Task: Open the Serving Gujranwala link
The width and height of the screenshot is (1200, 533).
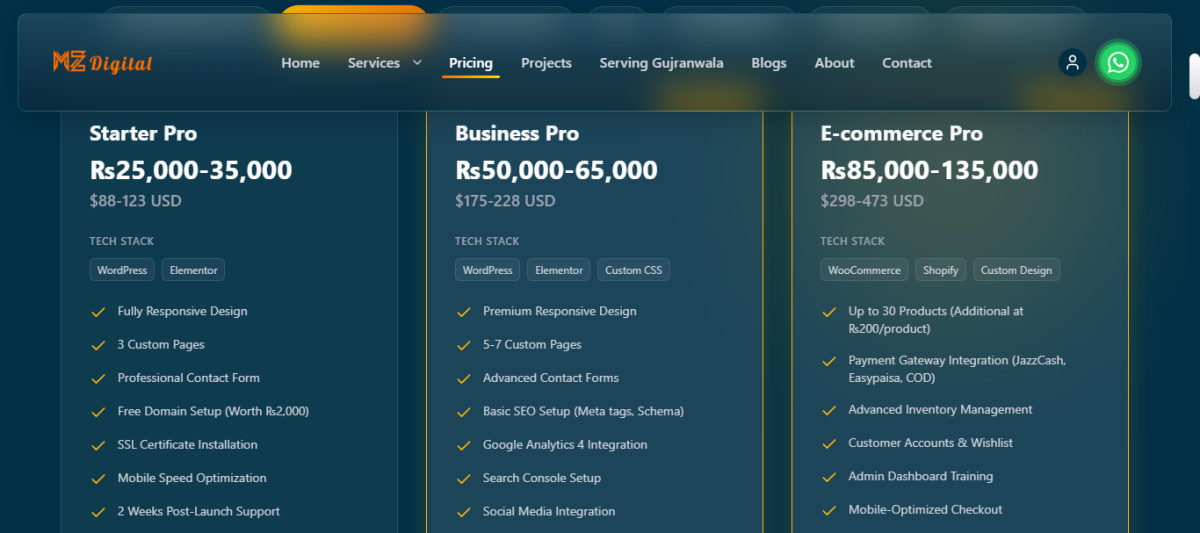Action: tap(661, 63)
